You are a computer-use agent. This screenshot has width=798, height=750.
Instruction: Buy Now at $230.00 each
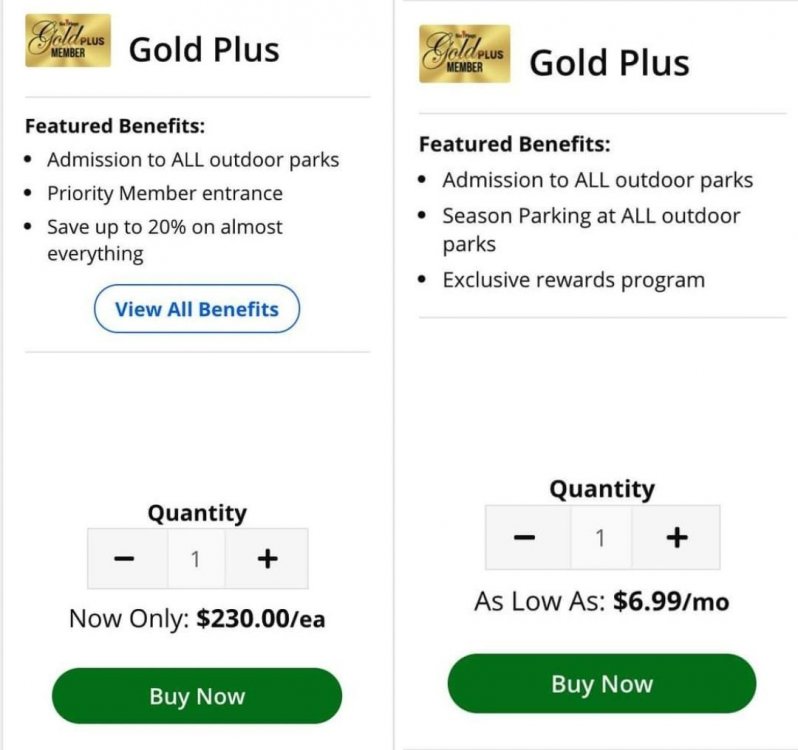coord(197,696)
